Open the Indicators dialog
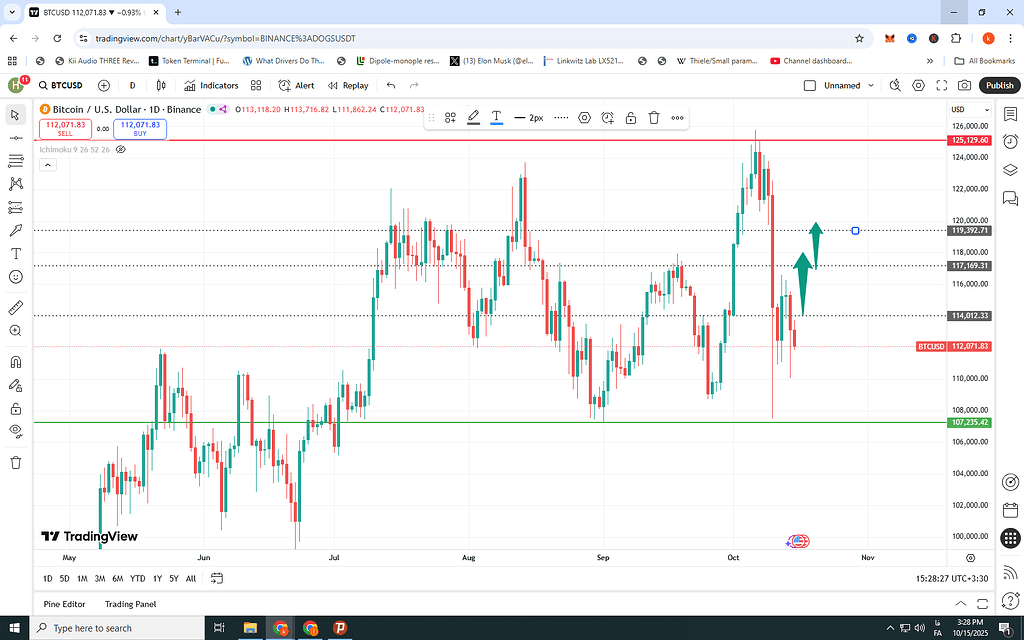Image resolution: width=1024 pixels, height=640 pixels. pyautogui.click(x=211, y=86)
